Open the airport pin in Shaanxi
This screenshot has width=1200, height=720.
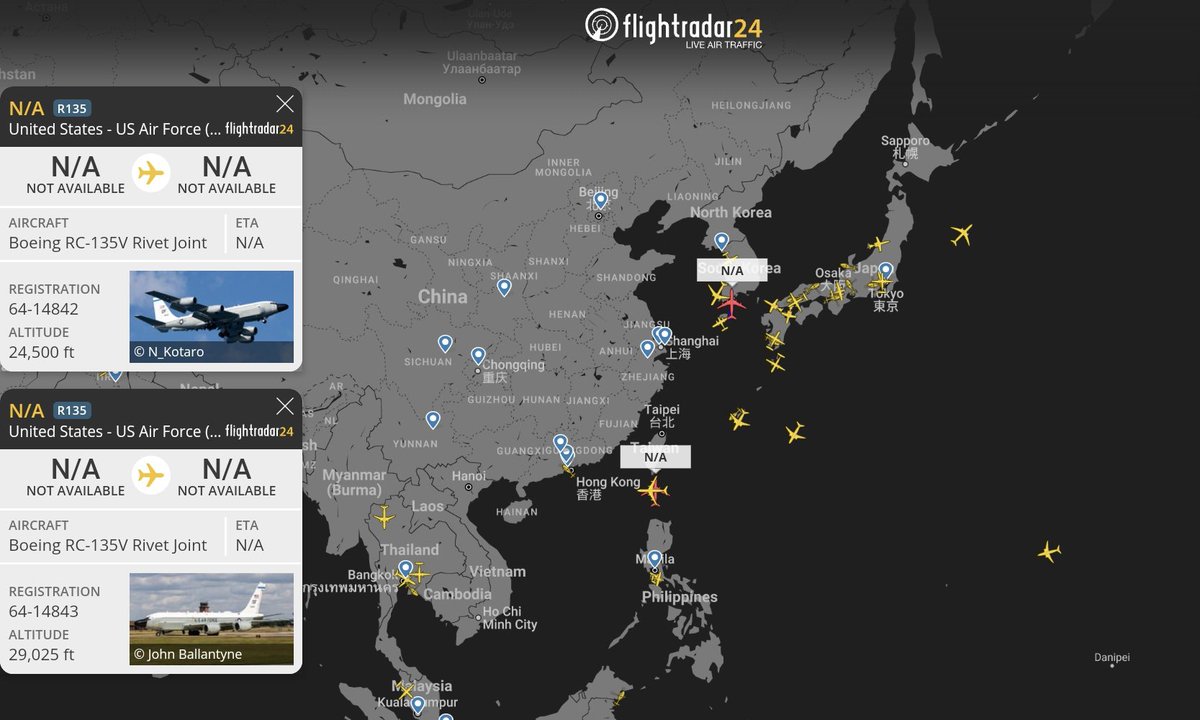(x=504, y=287)
